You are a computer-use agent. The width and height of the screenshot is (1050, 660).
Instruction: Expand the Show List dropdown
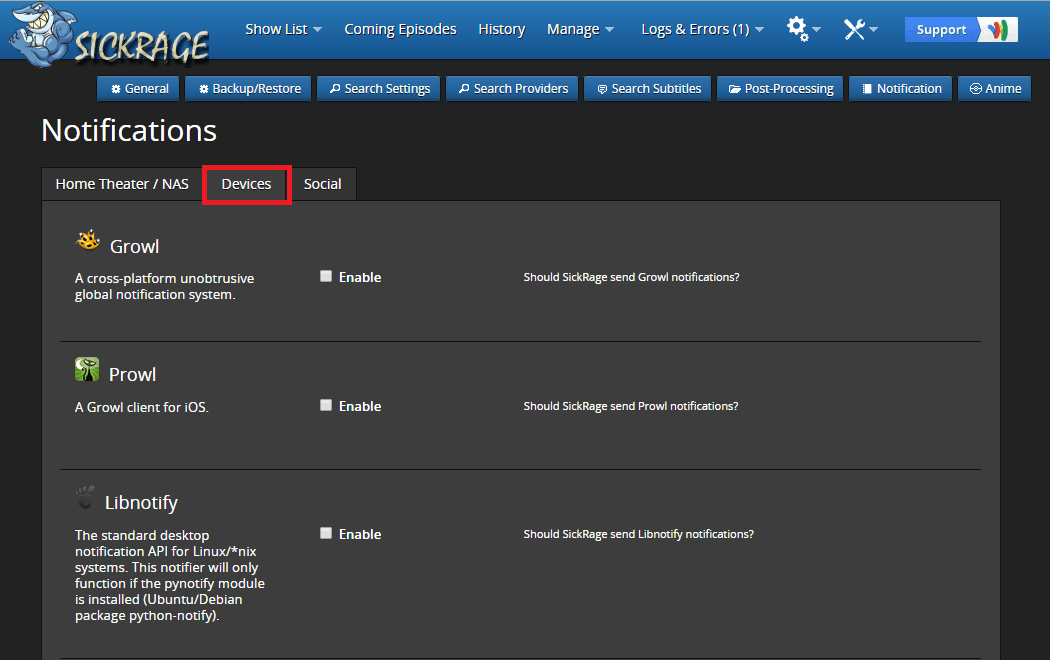(283, 29)
